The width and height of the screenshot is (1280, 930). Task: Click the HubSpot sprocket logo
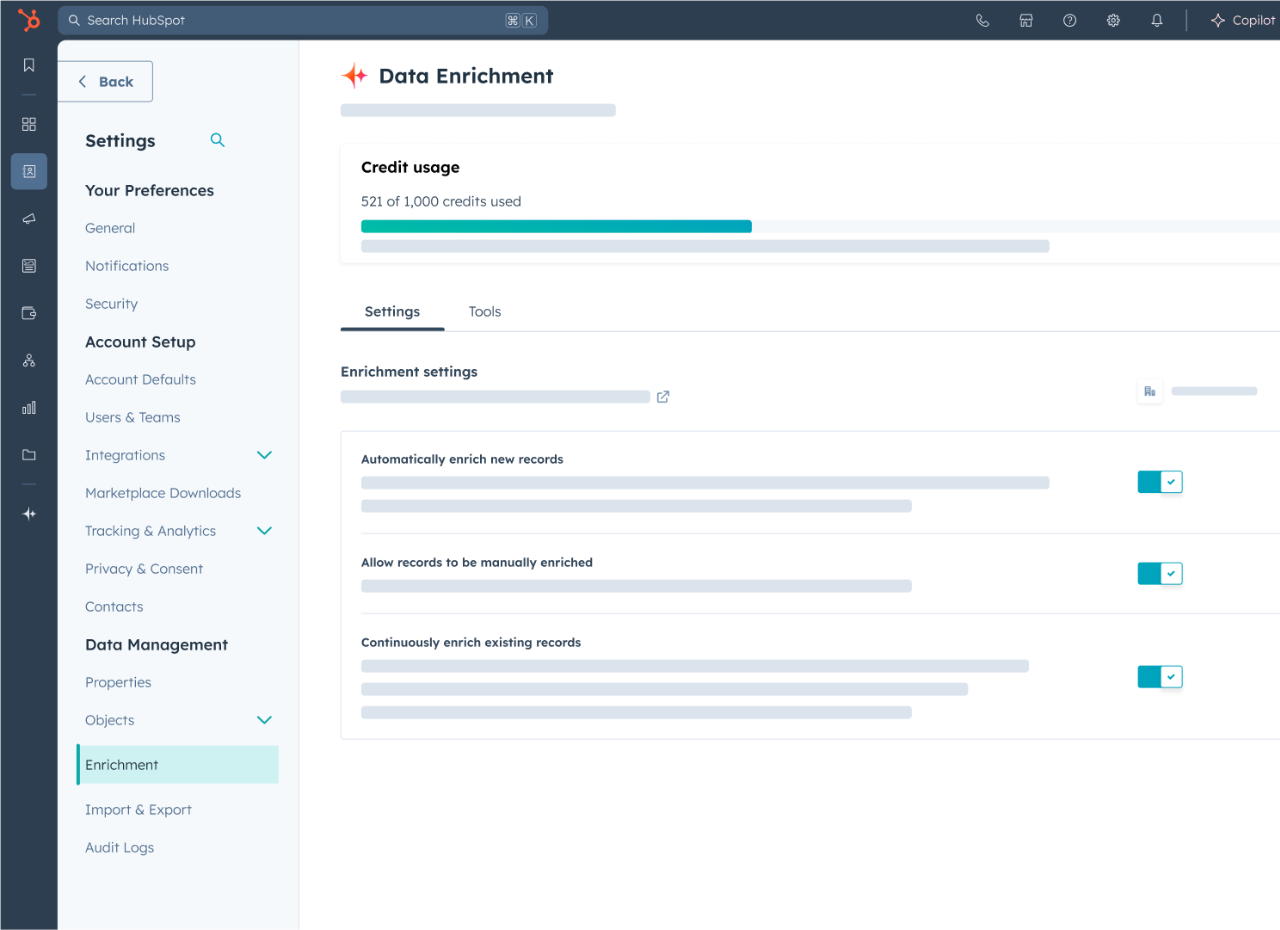coord(27,19)
